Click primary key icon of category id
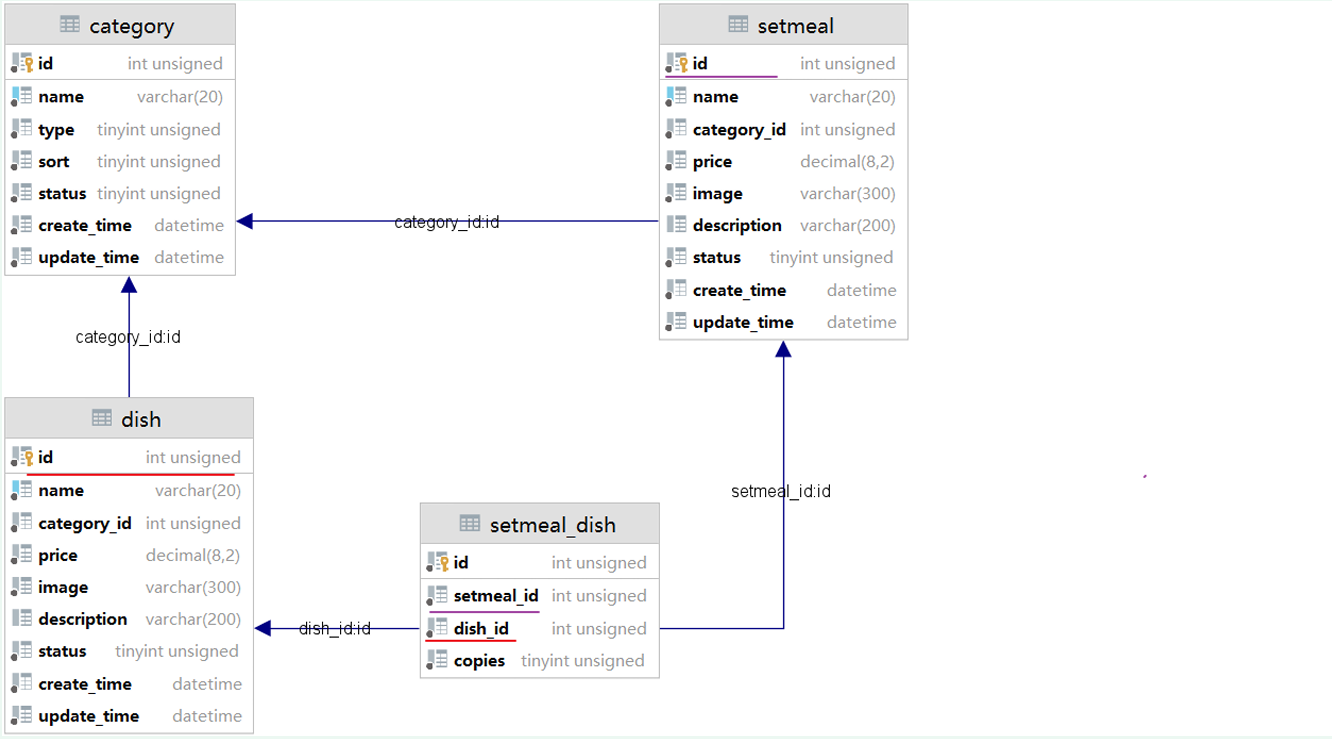 [22, 63]
